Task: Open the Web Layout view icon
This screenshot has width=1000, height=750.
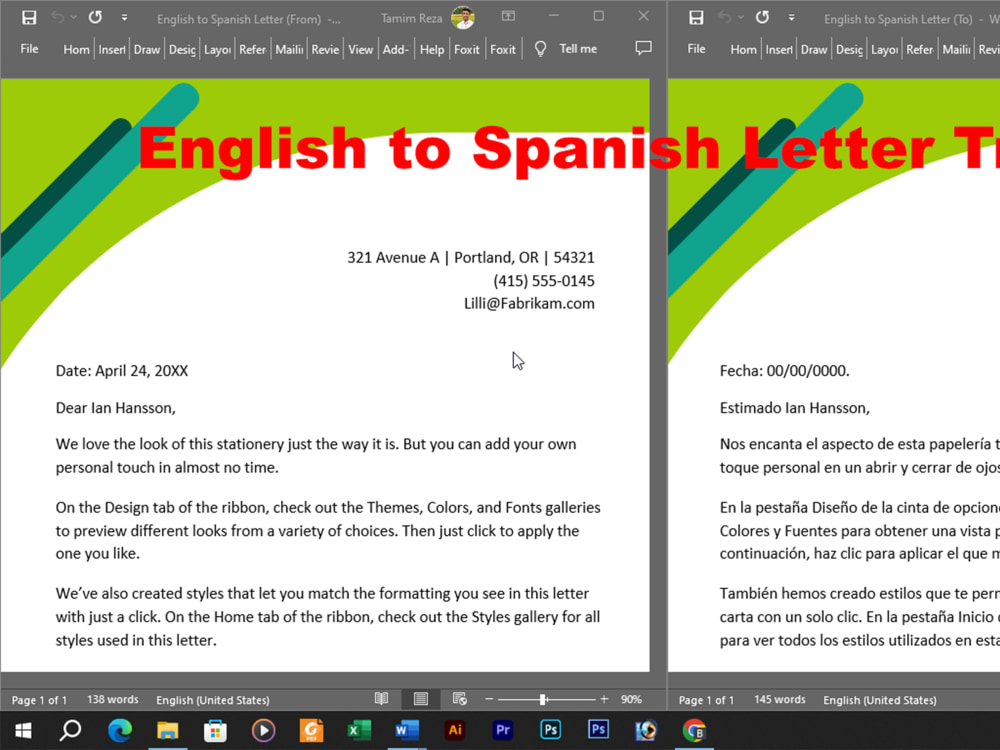Action: click(x=459, y=698)
